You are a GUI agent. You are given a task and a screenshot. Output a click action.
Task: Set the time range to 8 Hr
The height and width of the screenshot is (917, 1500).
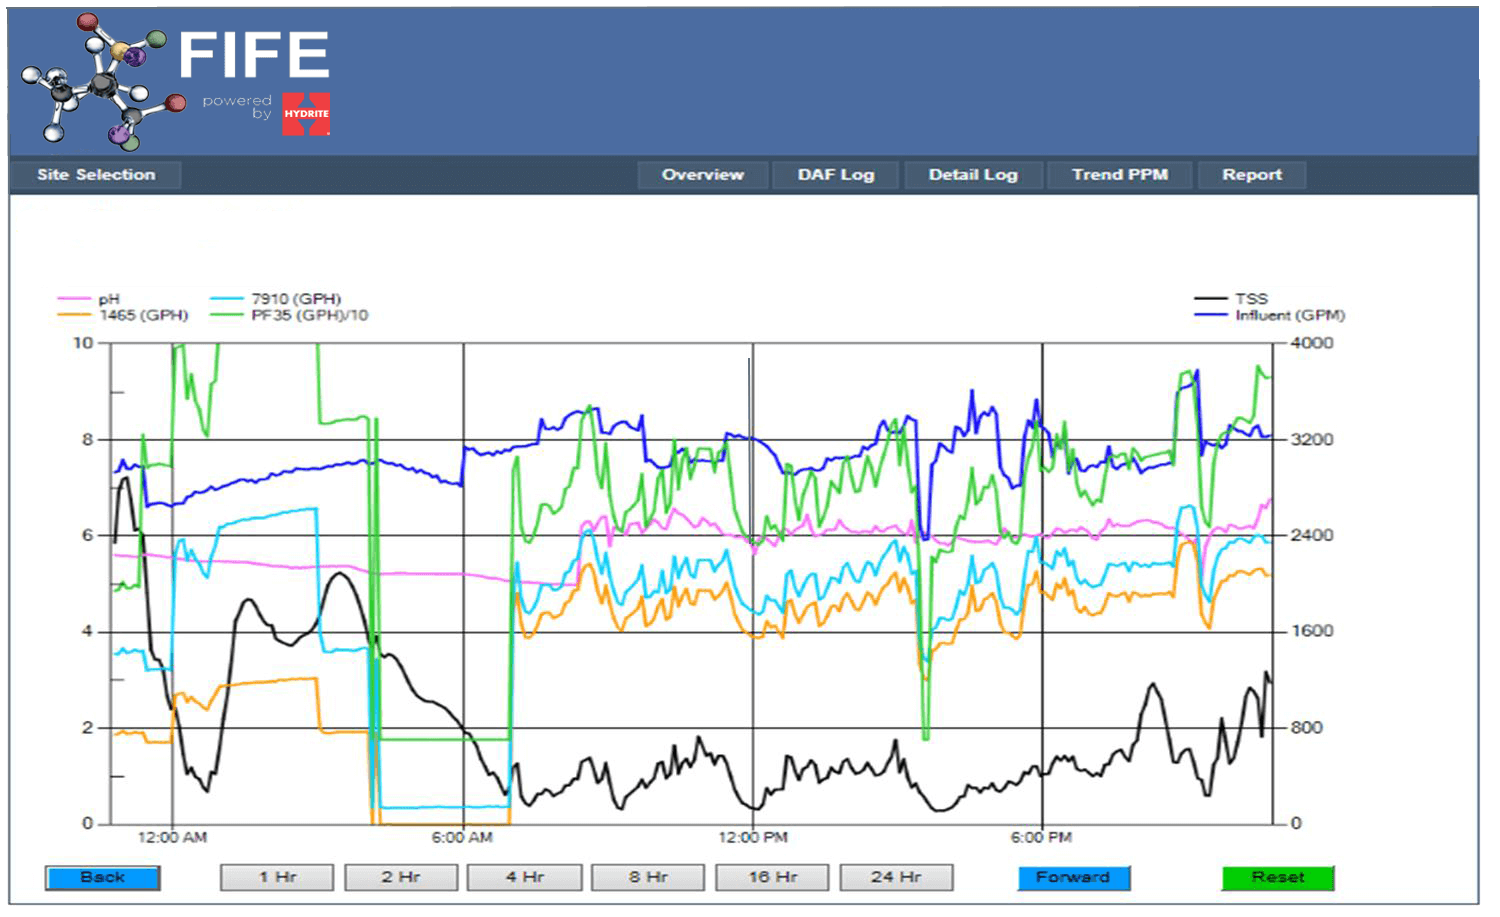(648, 878)
